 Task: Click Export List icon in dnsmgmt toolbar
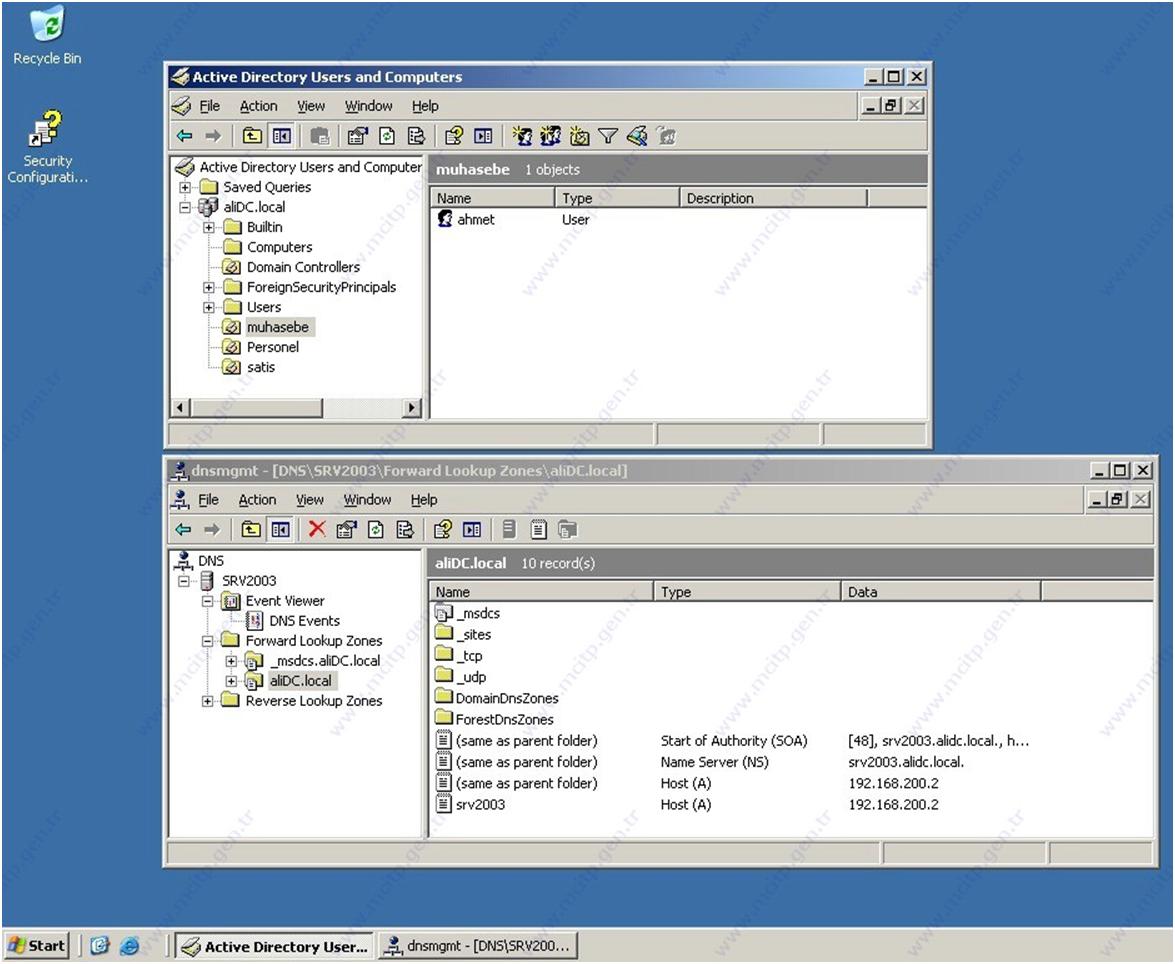pyautogui.click(x=405, y=529)
